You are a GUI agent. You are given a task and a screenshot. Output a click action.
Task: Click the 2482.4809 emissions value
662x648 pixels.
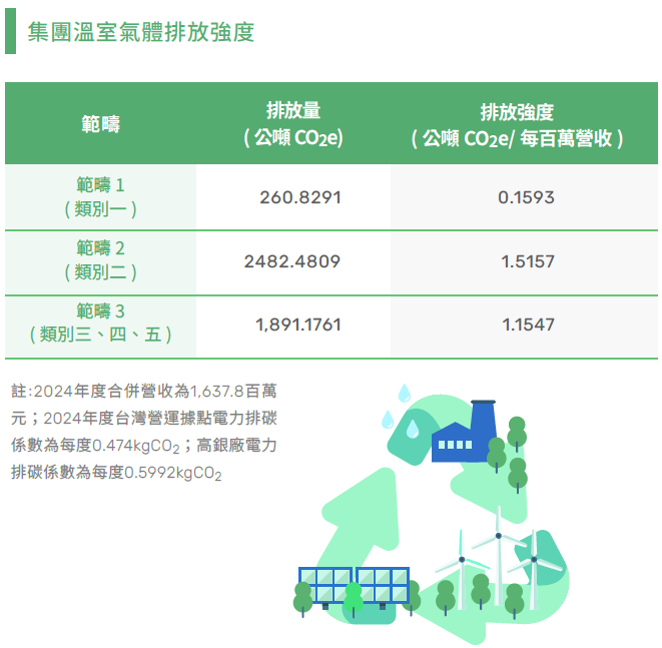tap(292, 261)
